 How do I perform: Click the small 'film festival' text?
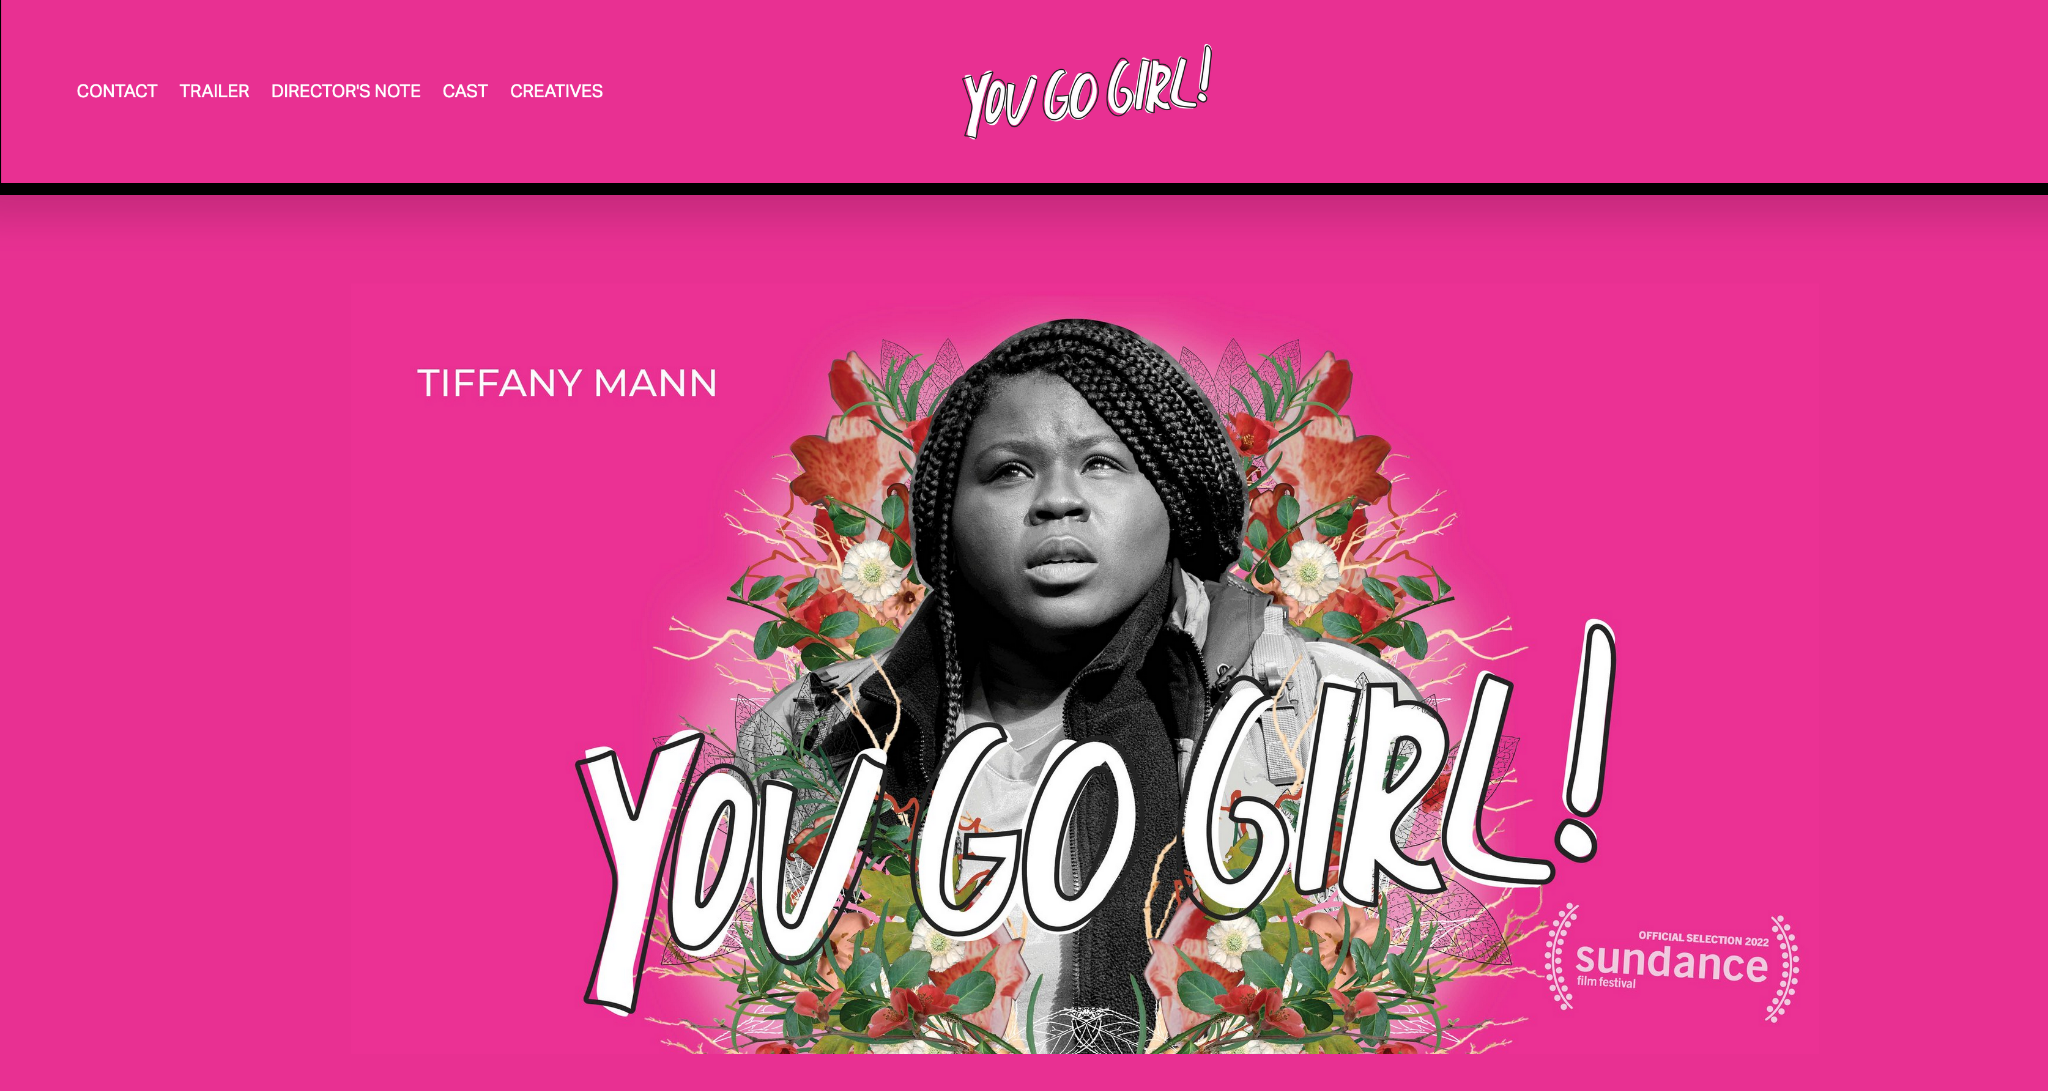(1606, 982)
